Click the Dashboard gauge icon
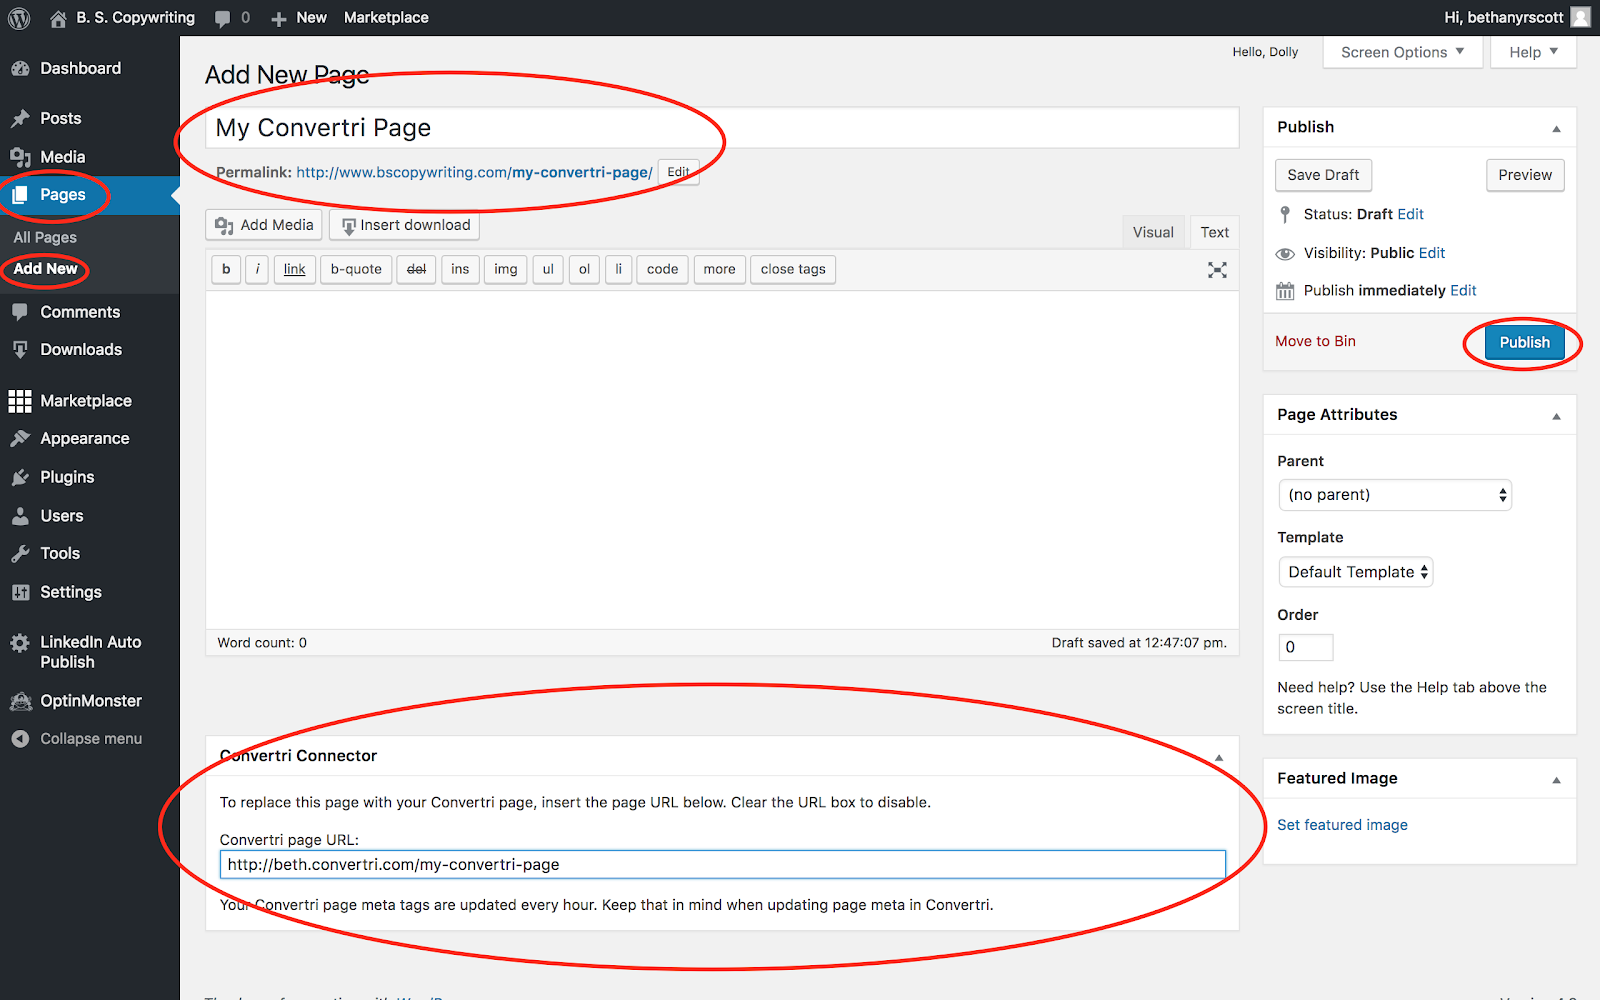1600x1000 pixels. point(20,68)
